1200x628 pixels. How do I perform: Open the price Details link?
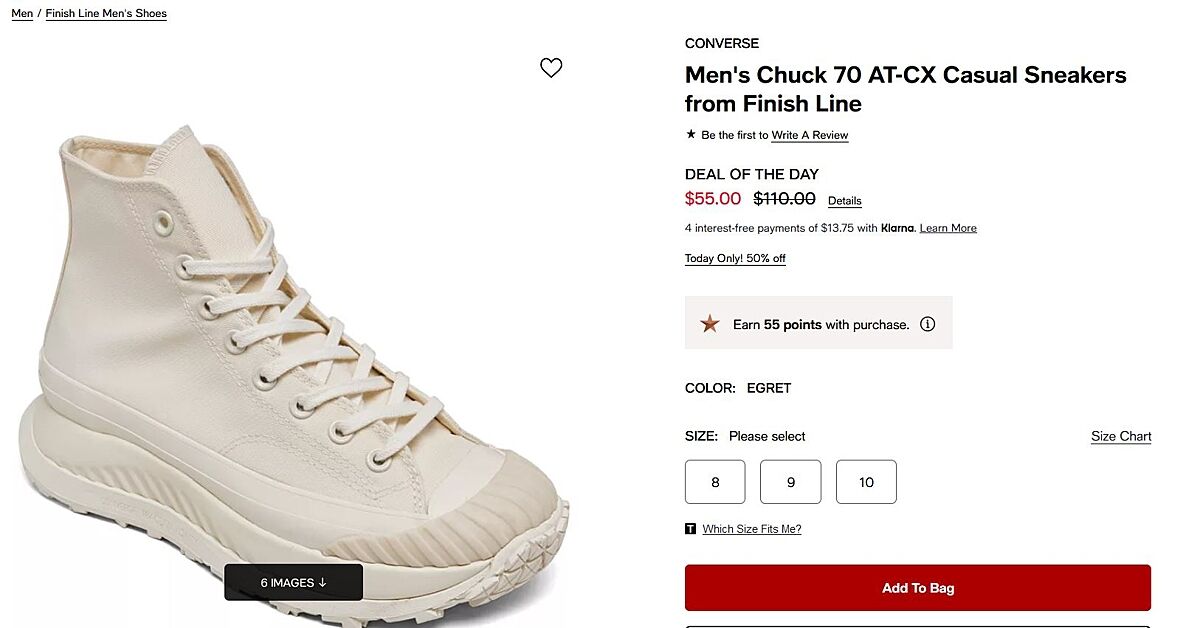coord(845,201)
